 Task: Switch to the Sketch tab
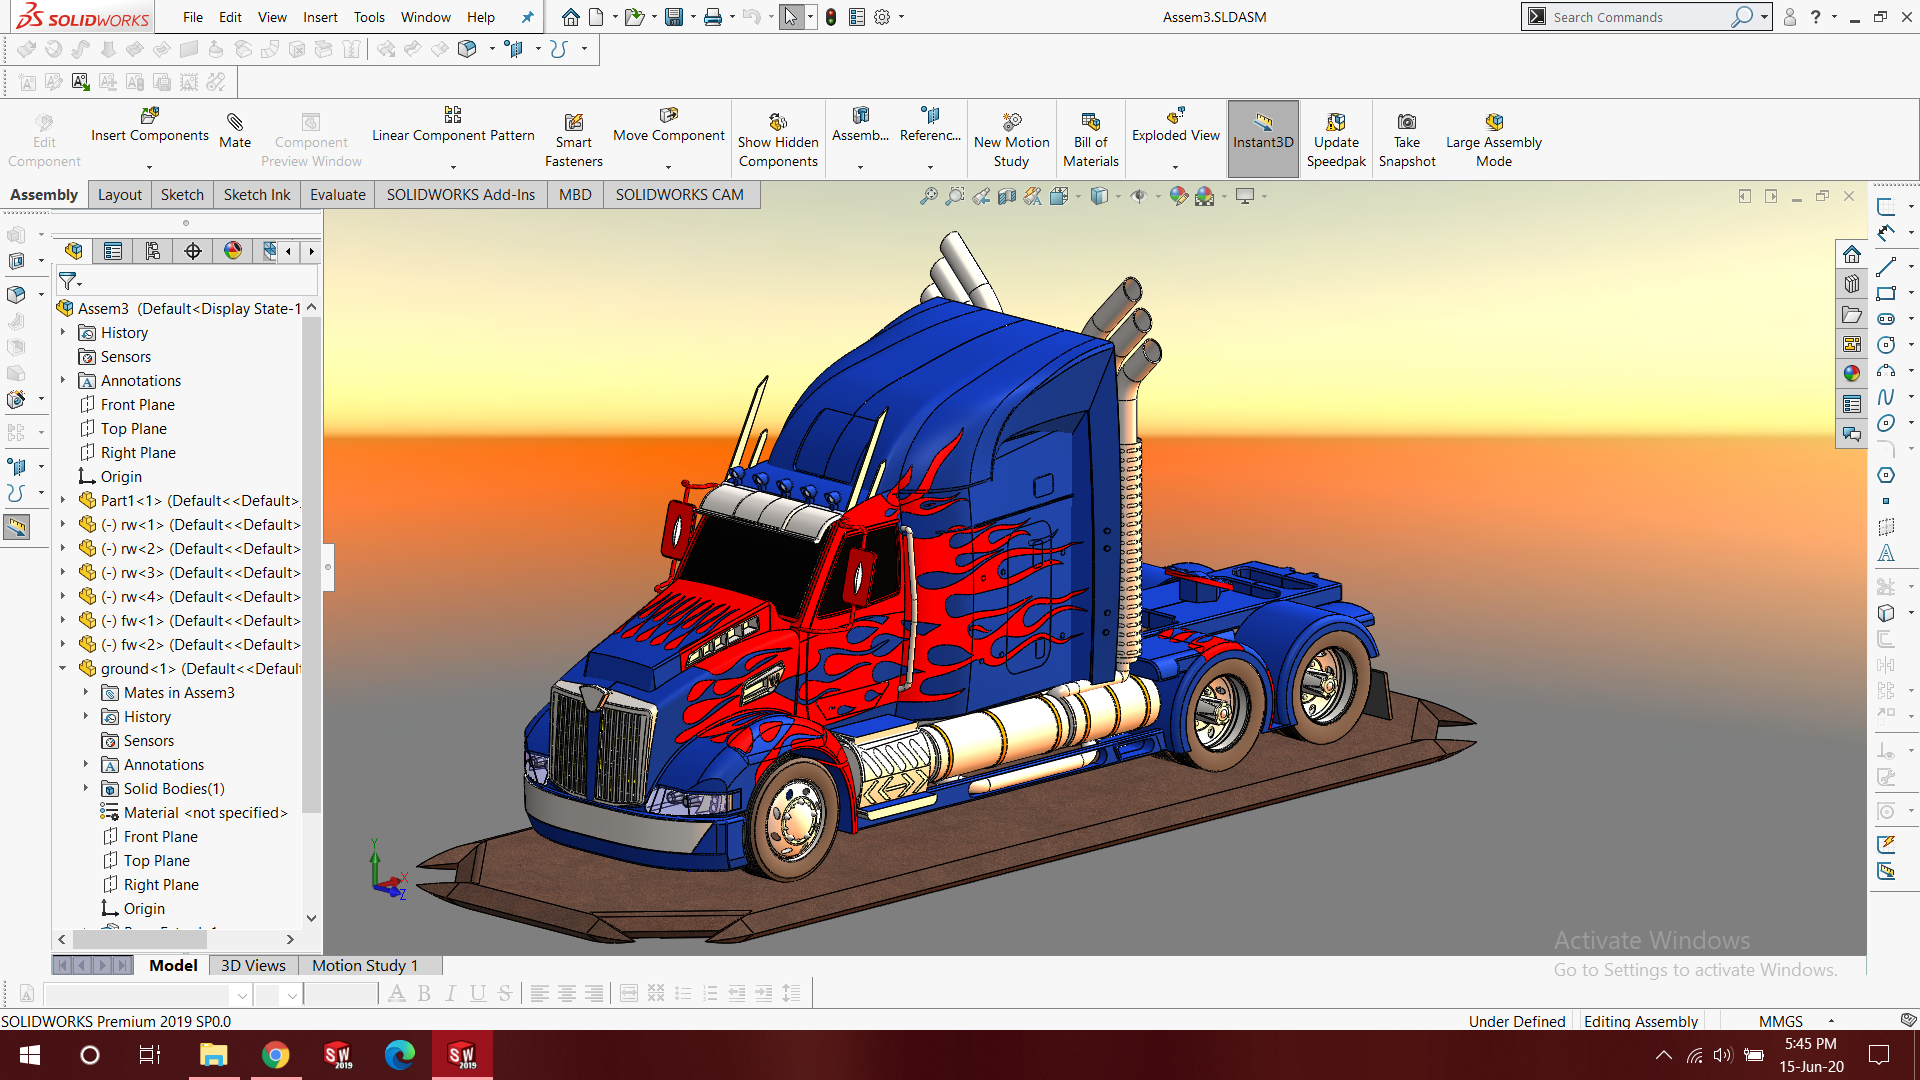coord(182,195)
